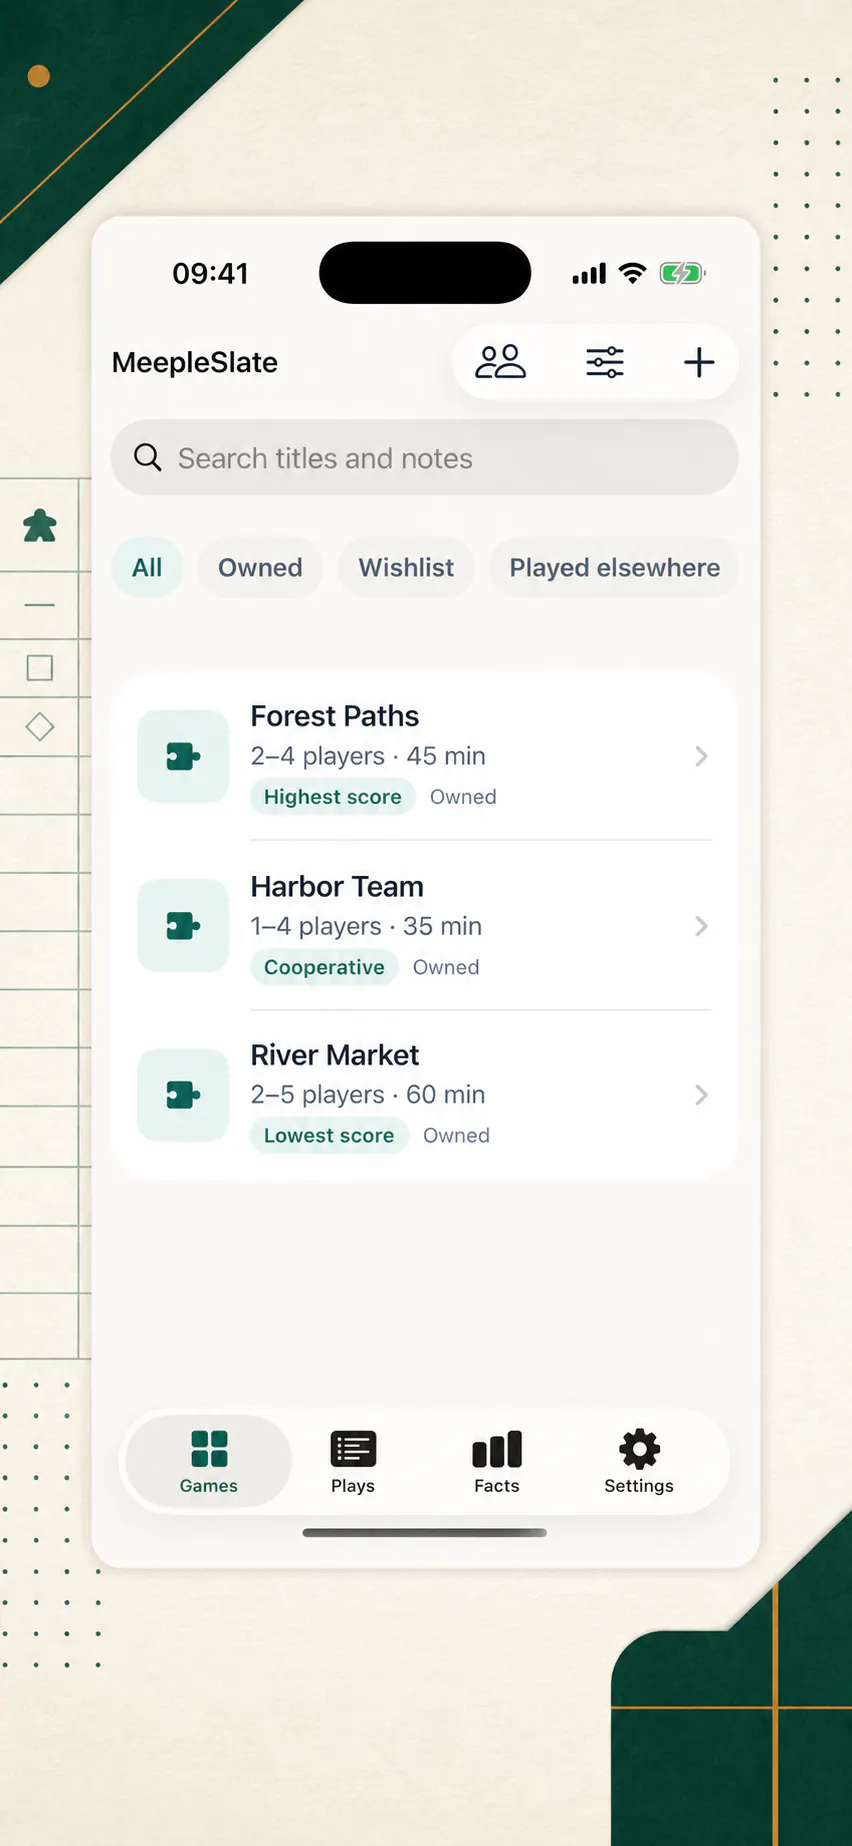
Task: Tap the Harbor Team title
Action: coord(337,886)
